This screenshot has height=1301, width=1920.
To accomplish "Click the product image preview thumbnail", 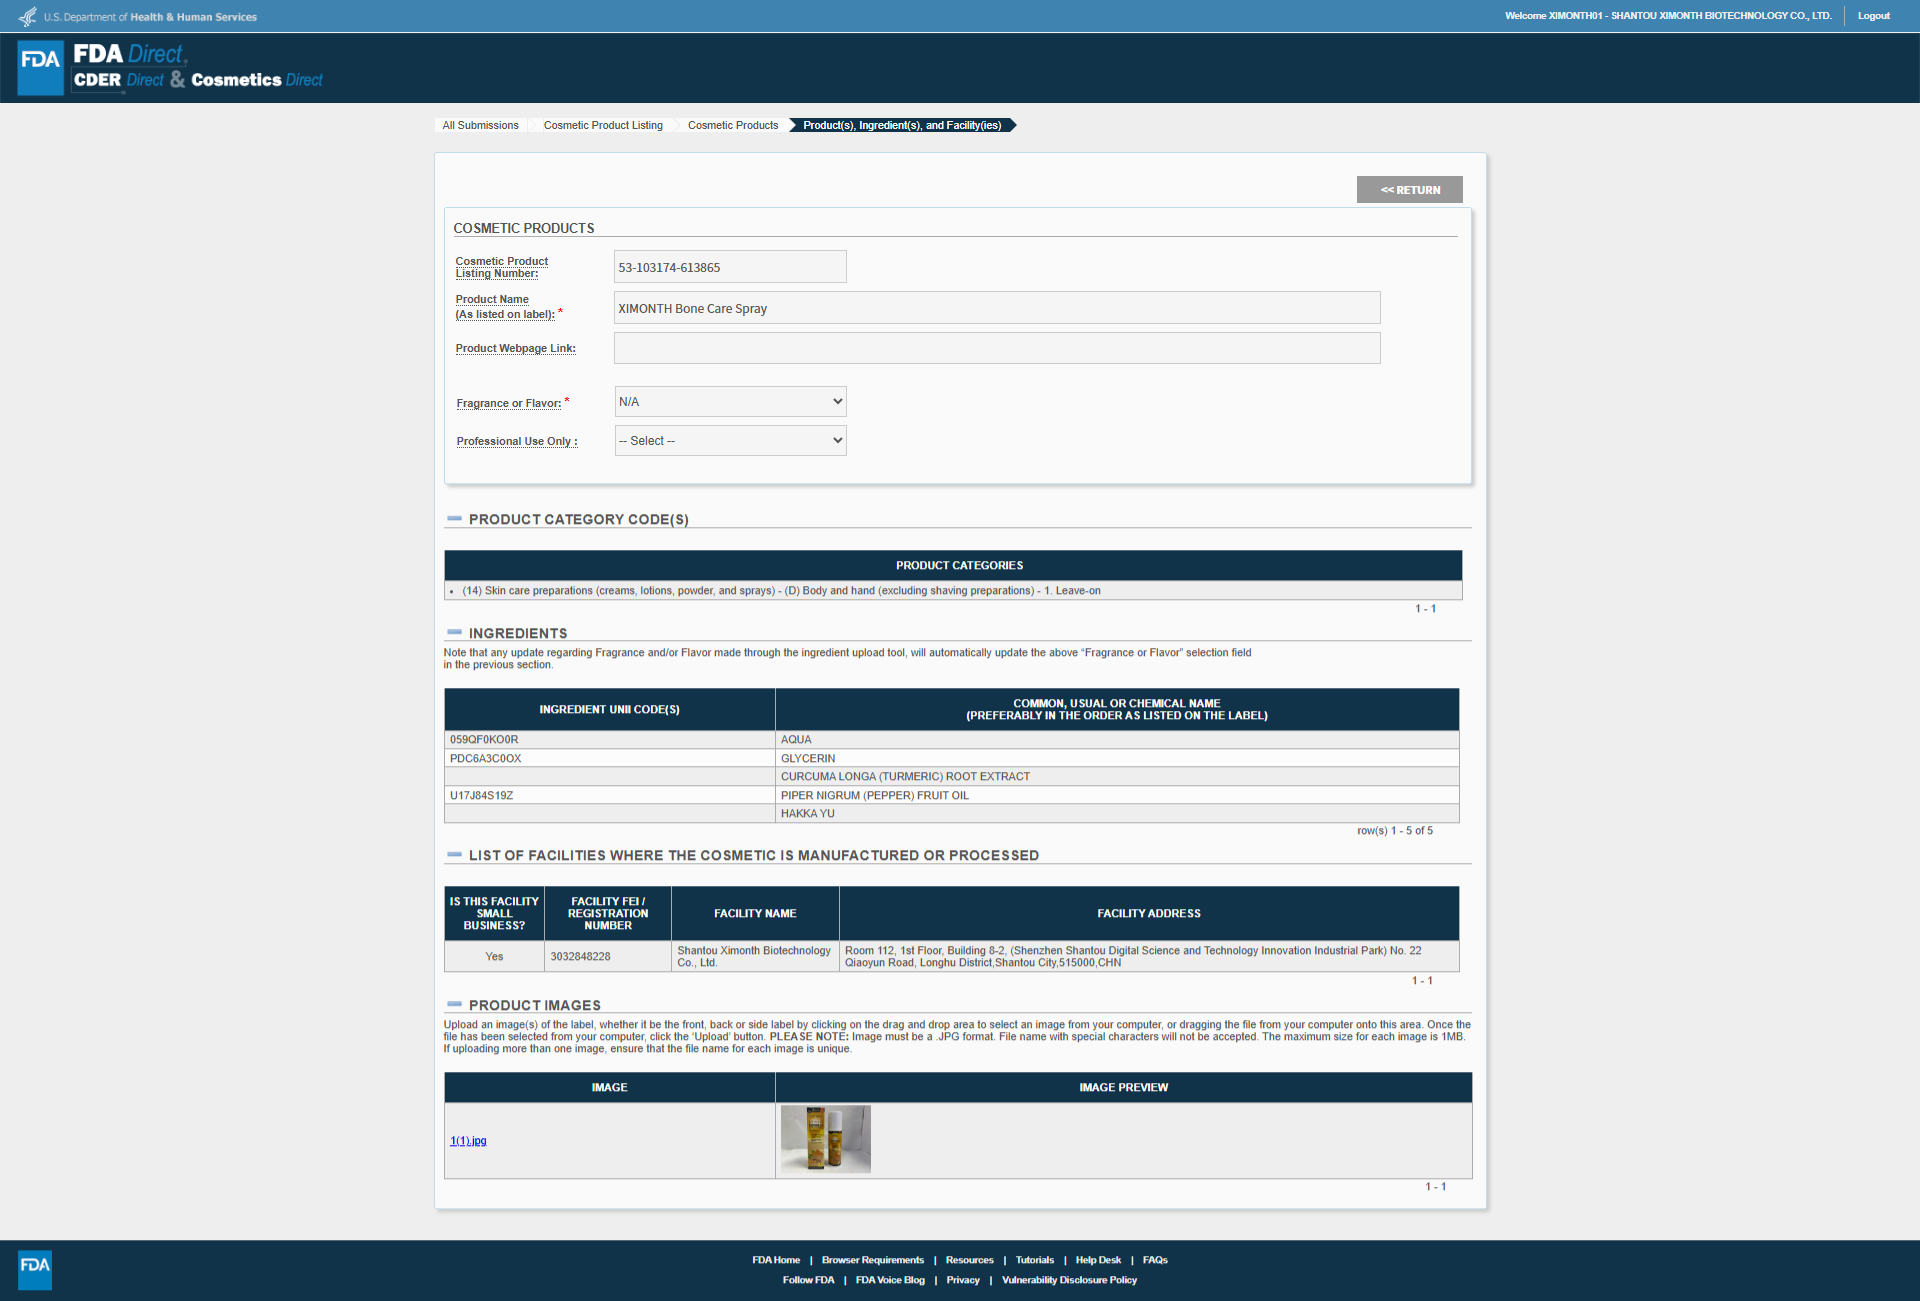I will tap(826, 1139).
